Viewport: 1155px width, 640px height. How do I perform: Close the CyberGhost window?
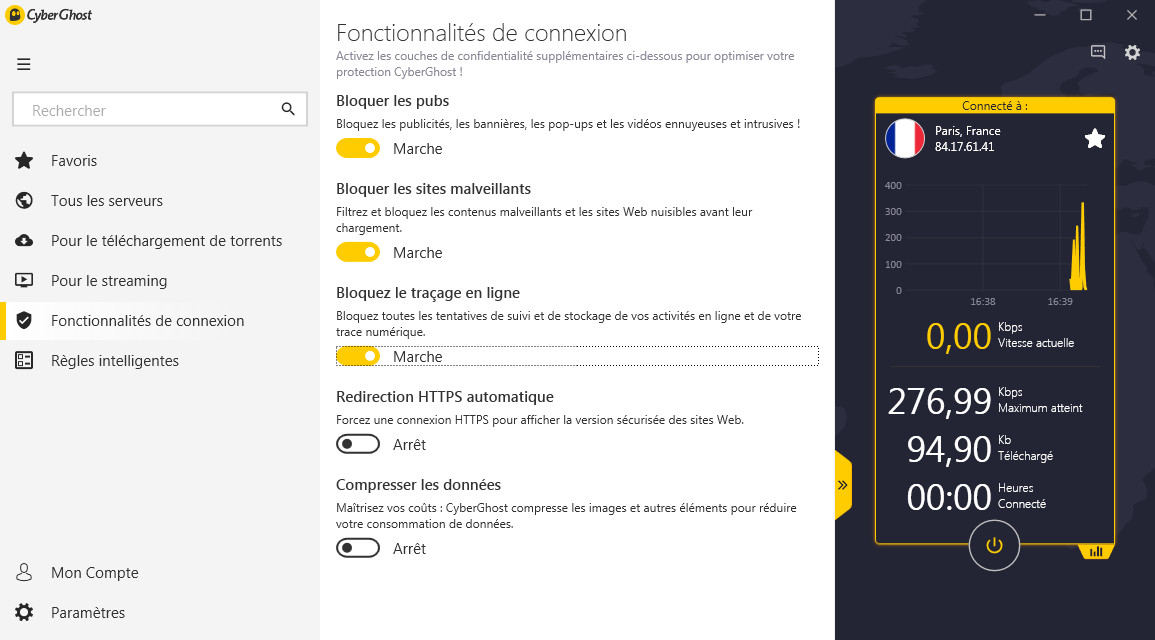pos(1132,15)
